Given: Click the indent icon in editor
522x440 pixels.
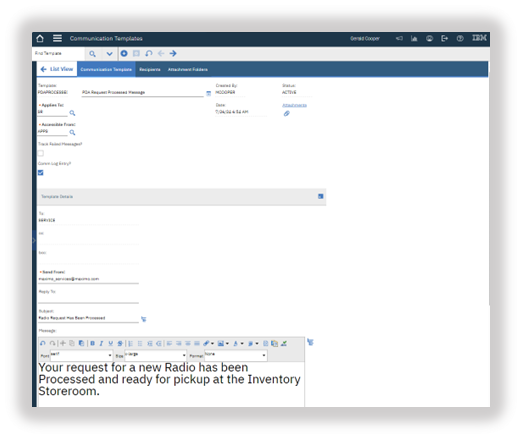Looking at the screenshot, I should pos(150,343).
